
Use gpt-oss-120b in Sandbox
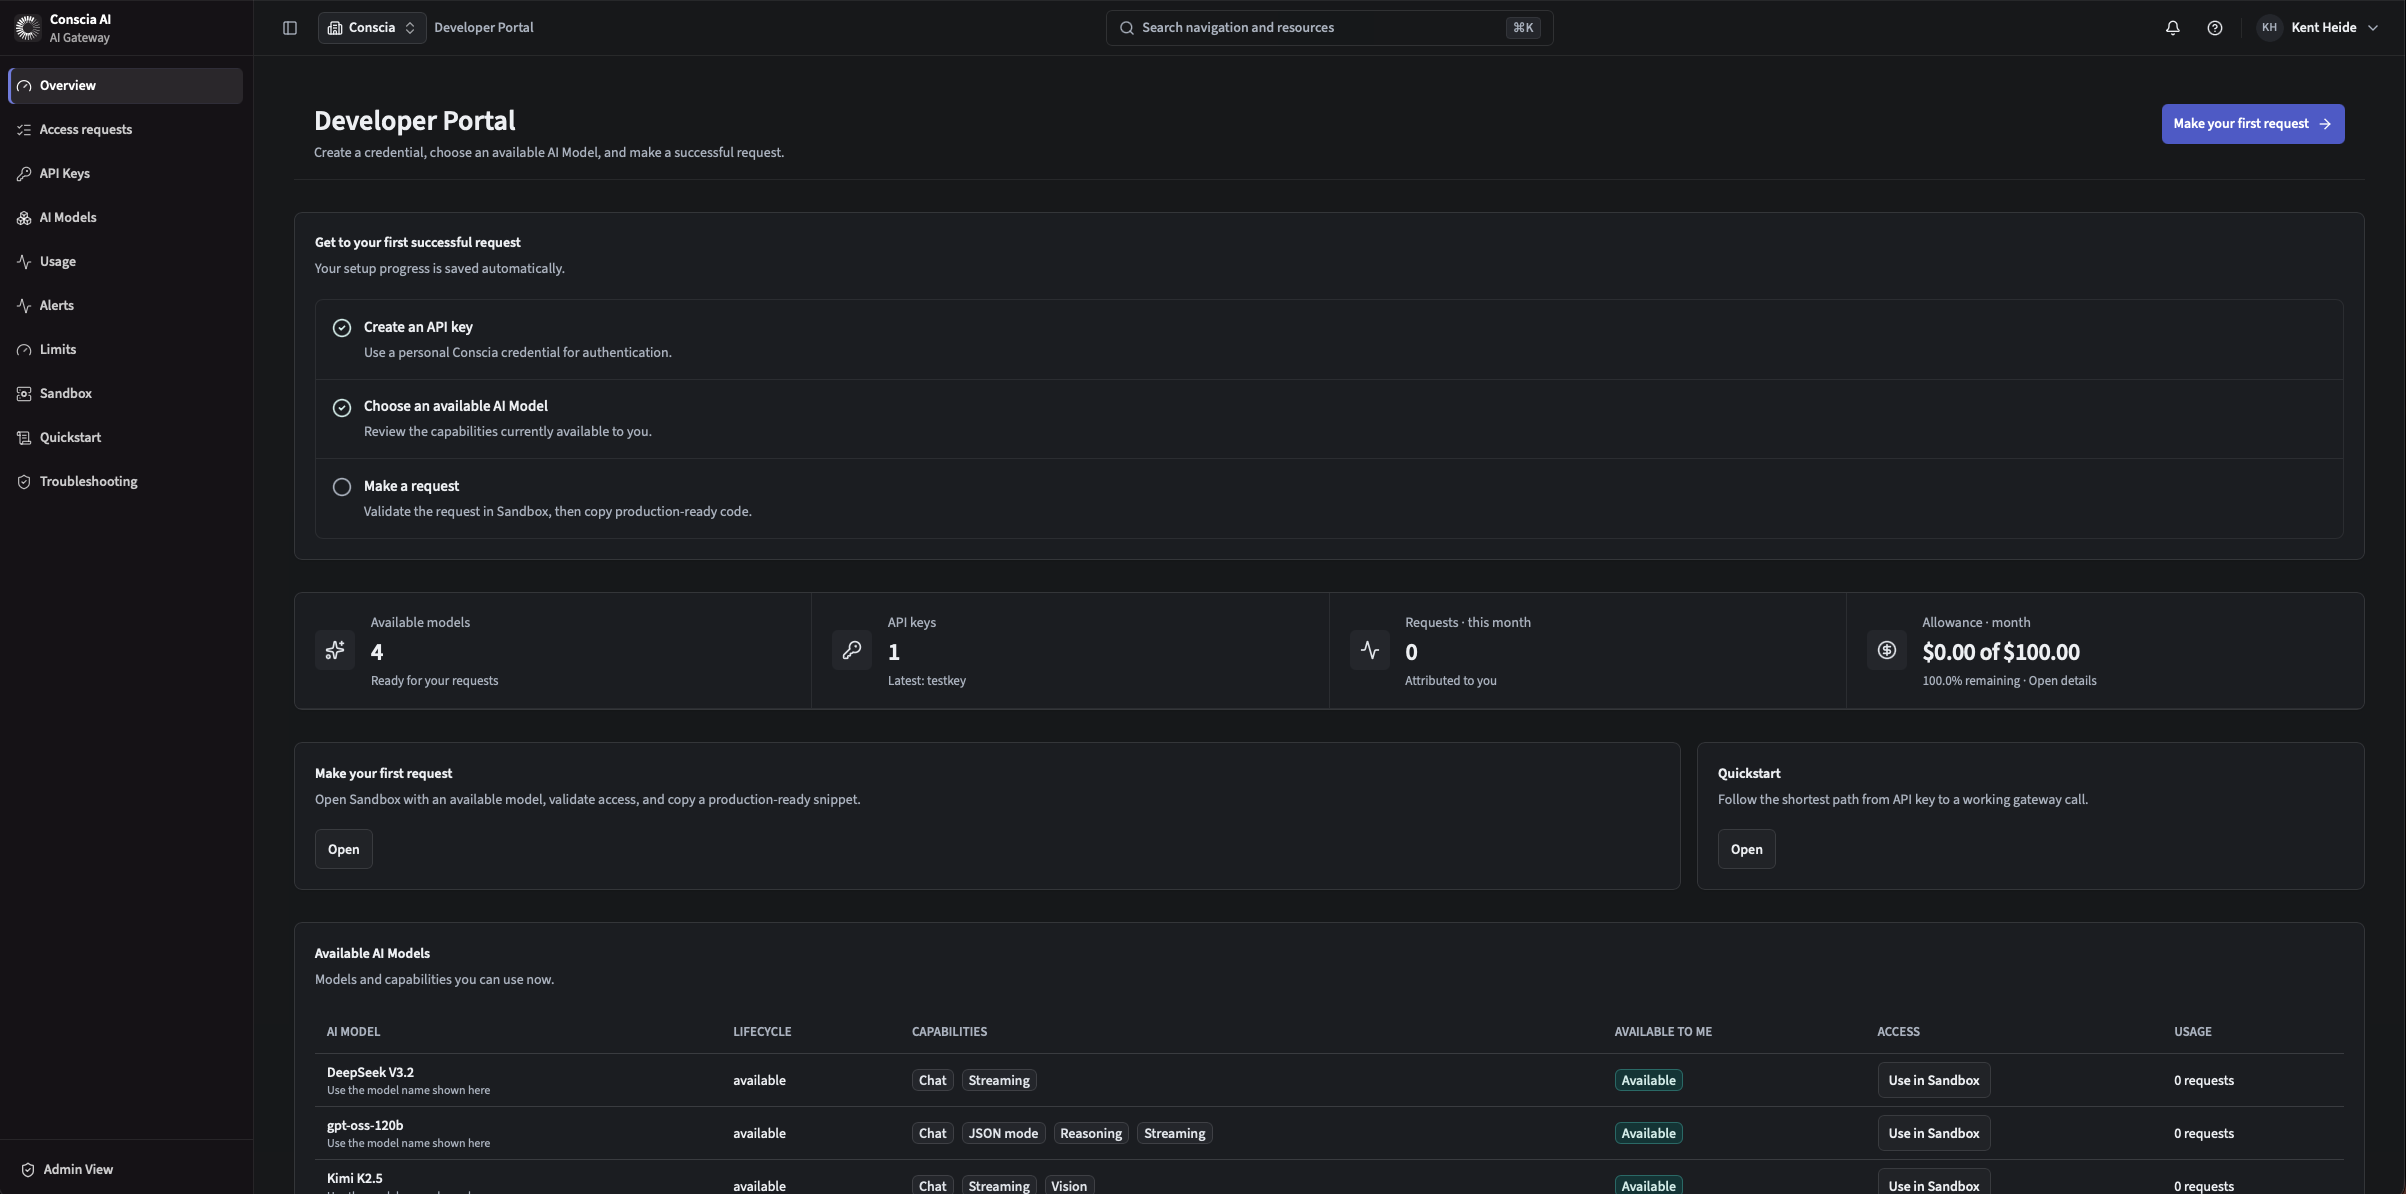click(1934, 1133)
